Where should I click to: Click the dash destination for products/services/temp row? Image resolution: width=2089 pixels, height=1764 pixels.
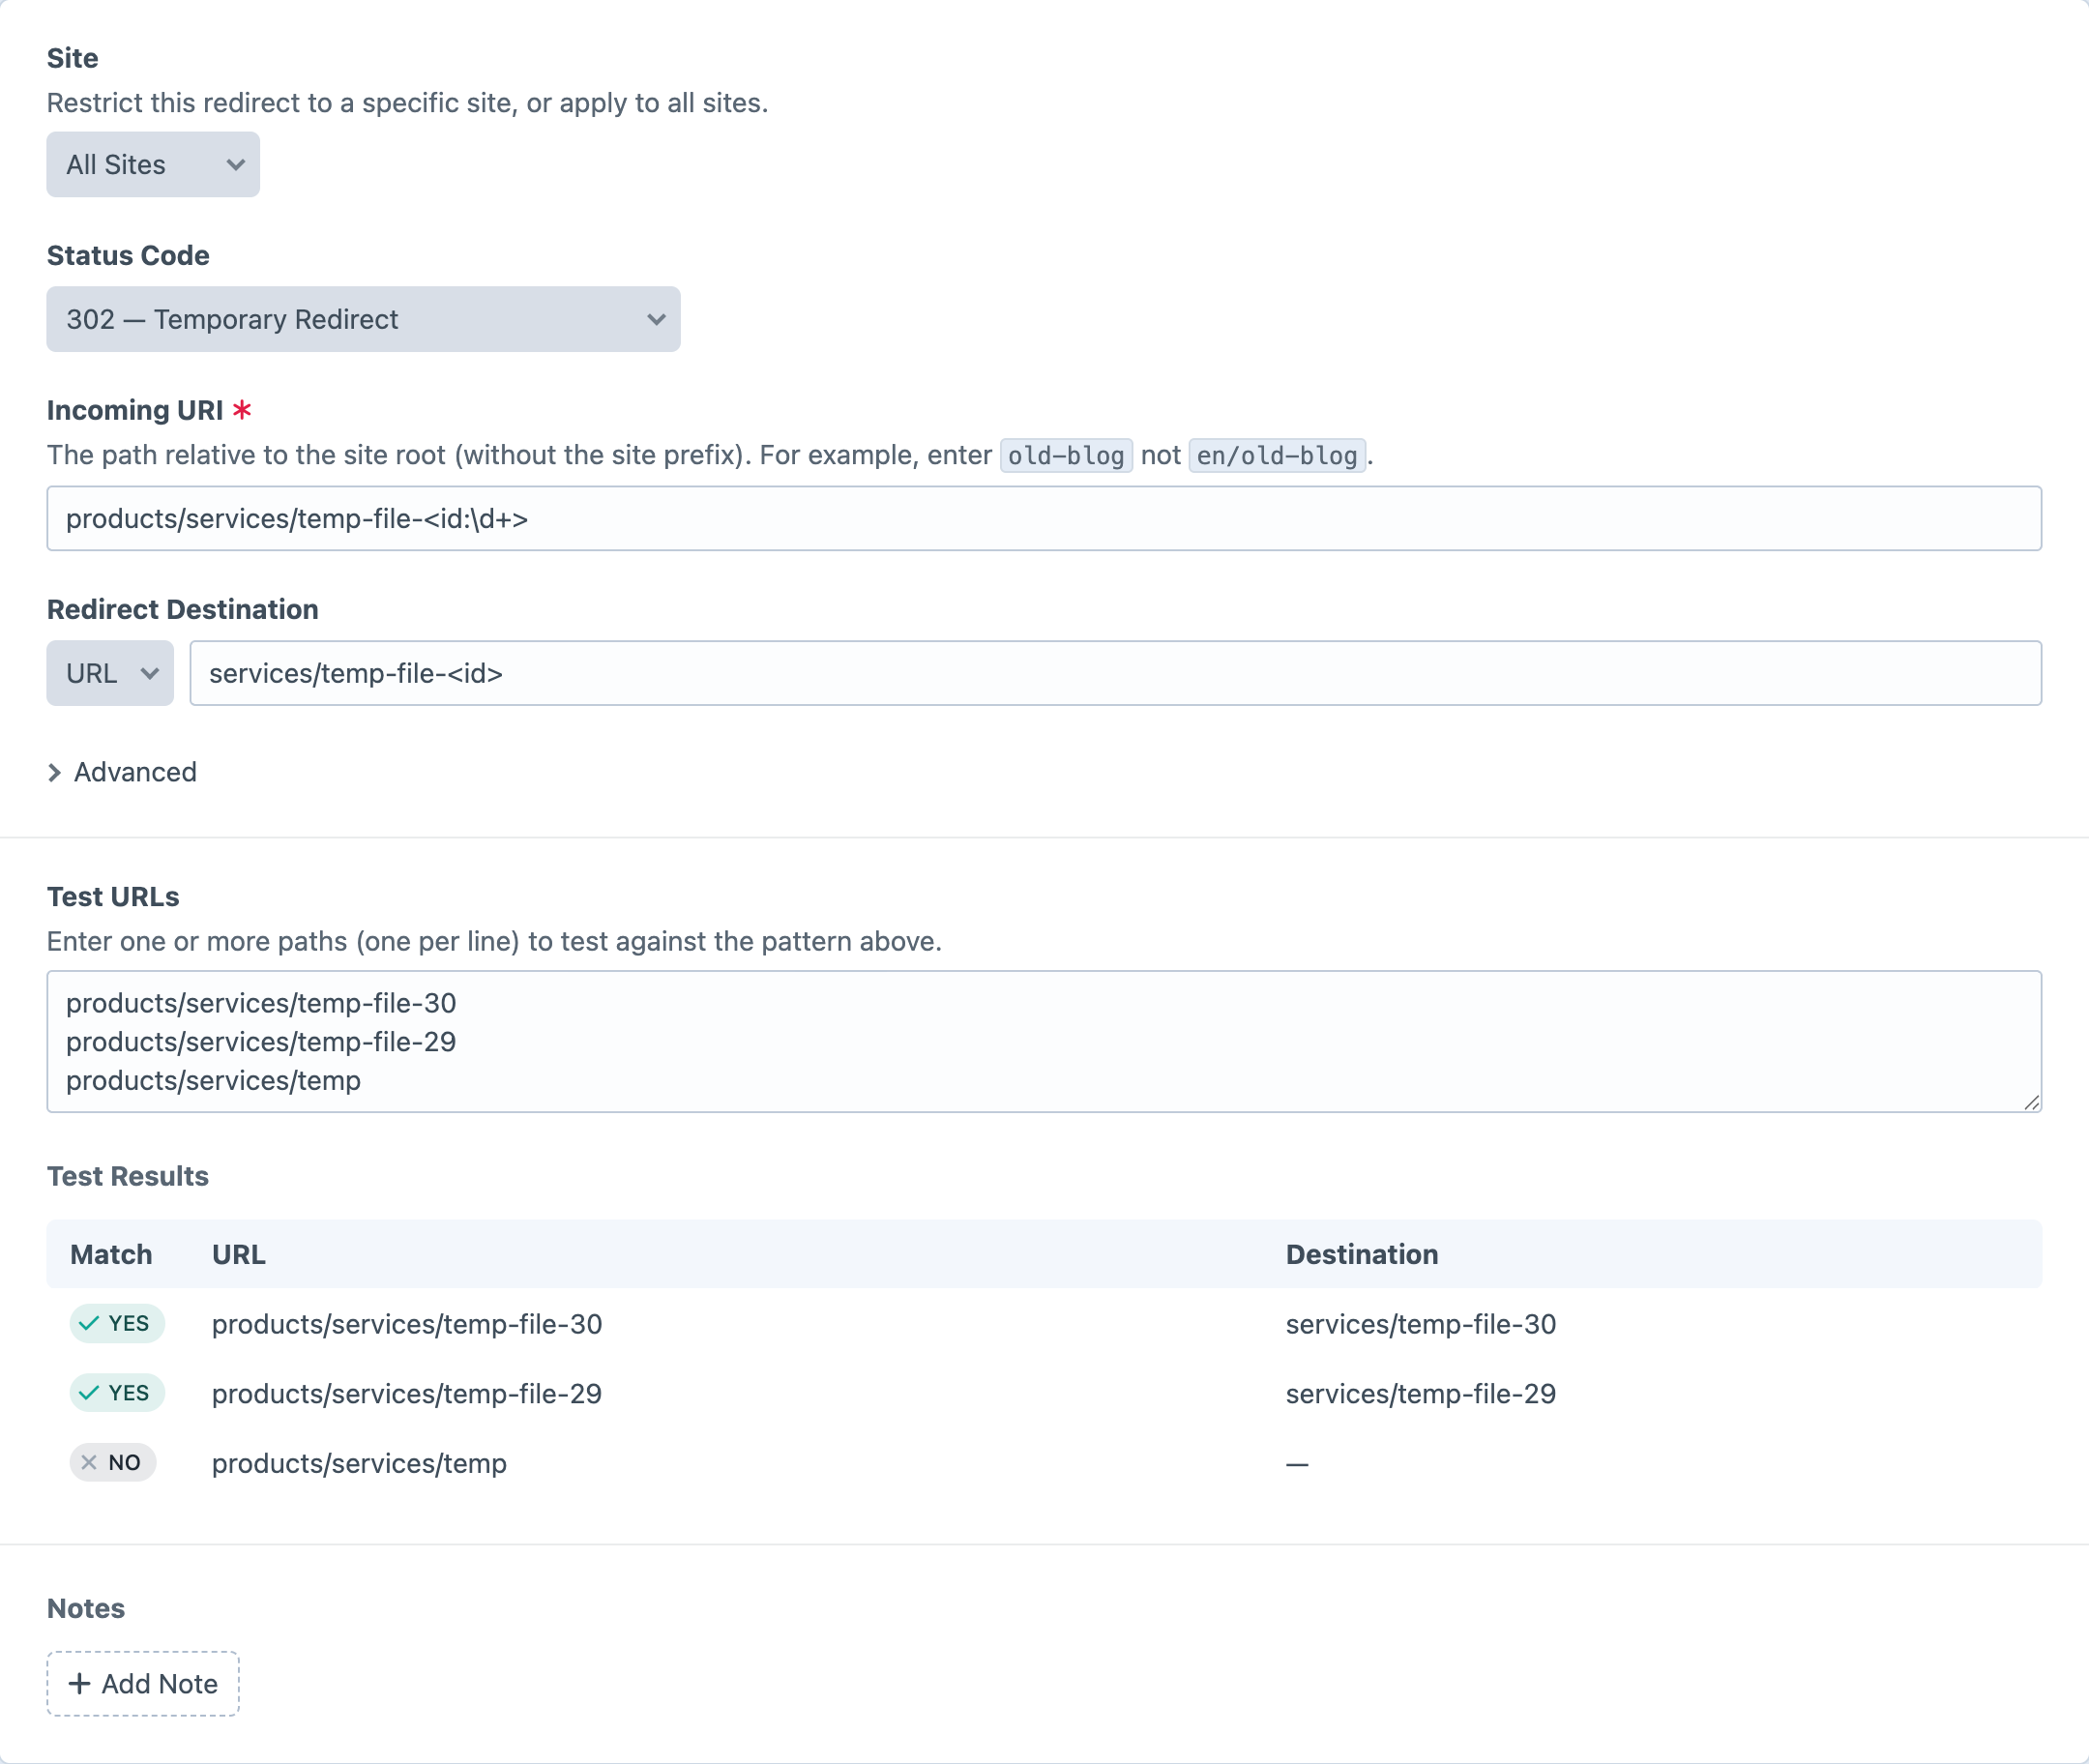click(1297, 1464)
